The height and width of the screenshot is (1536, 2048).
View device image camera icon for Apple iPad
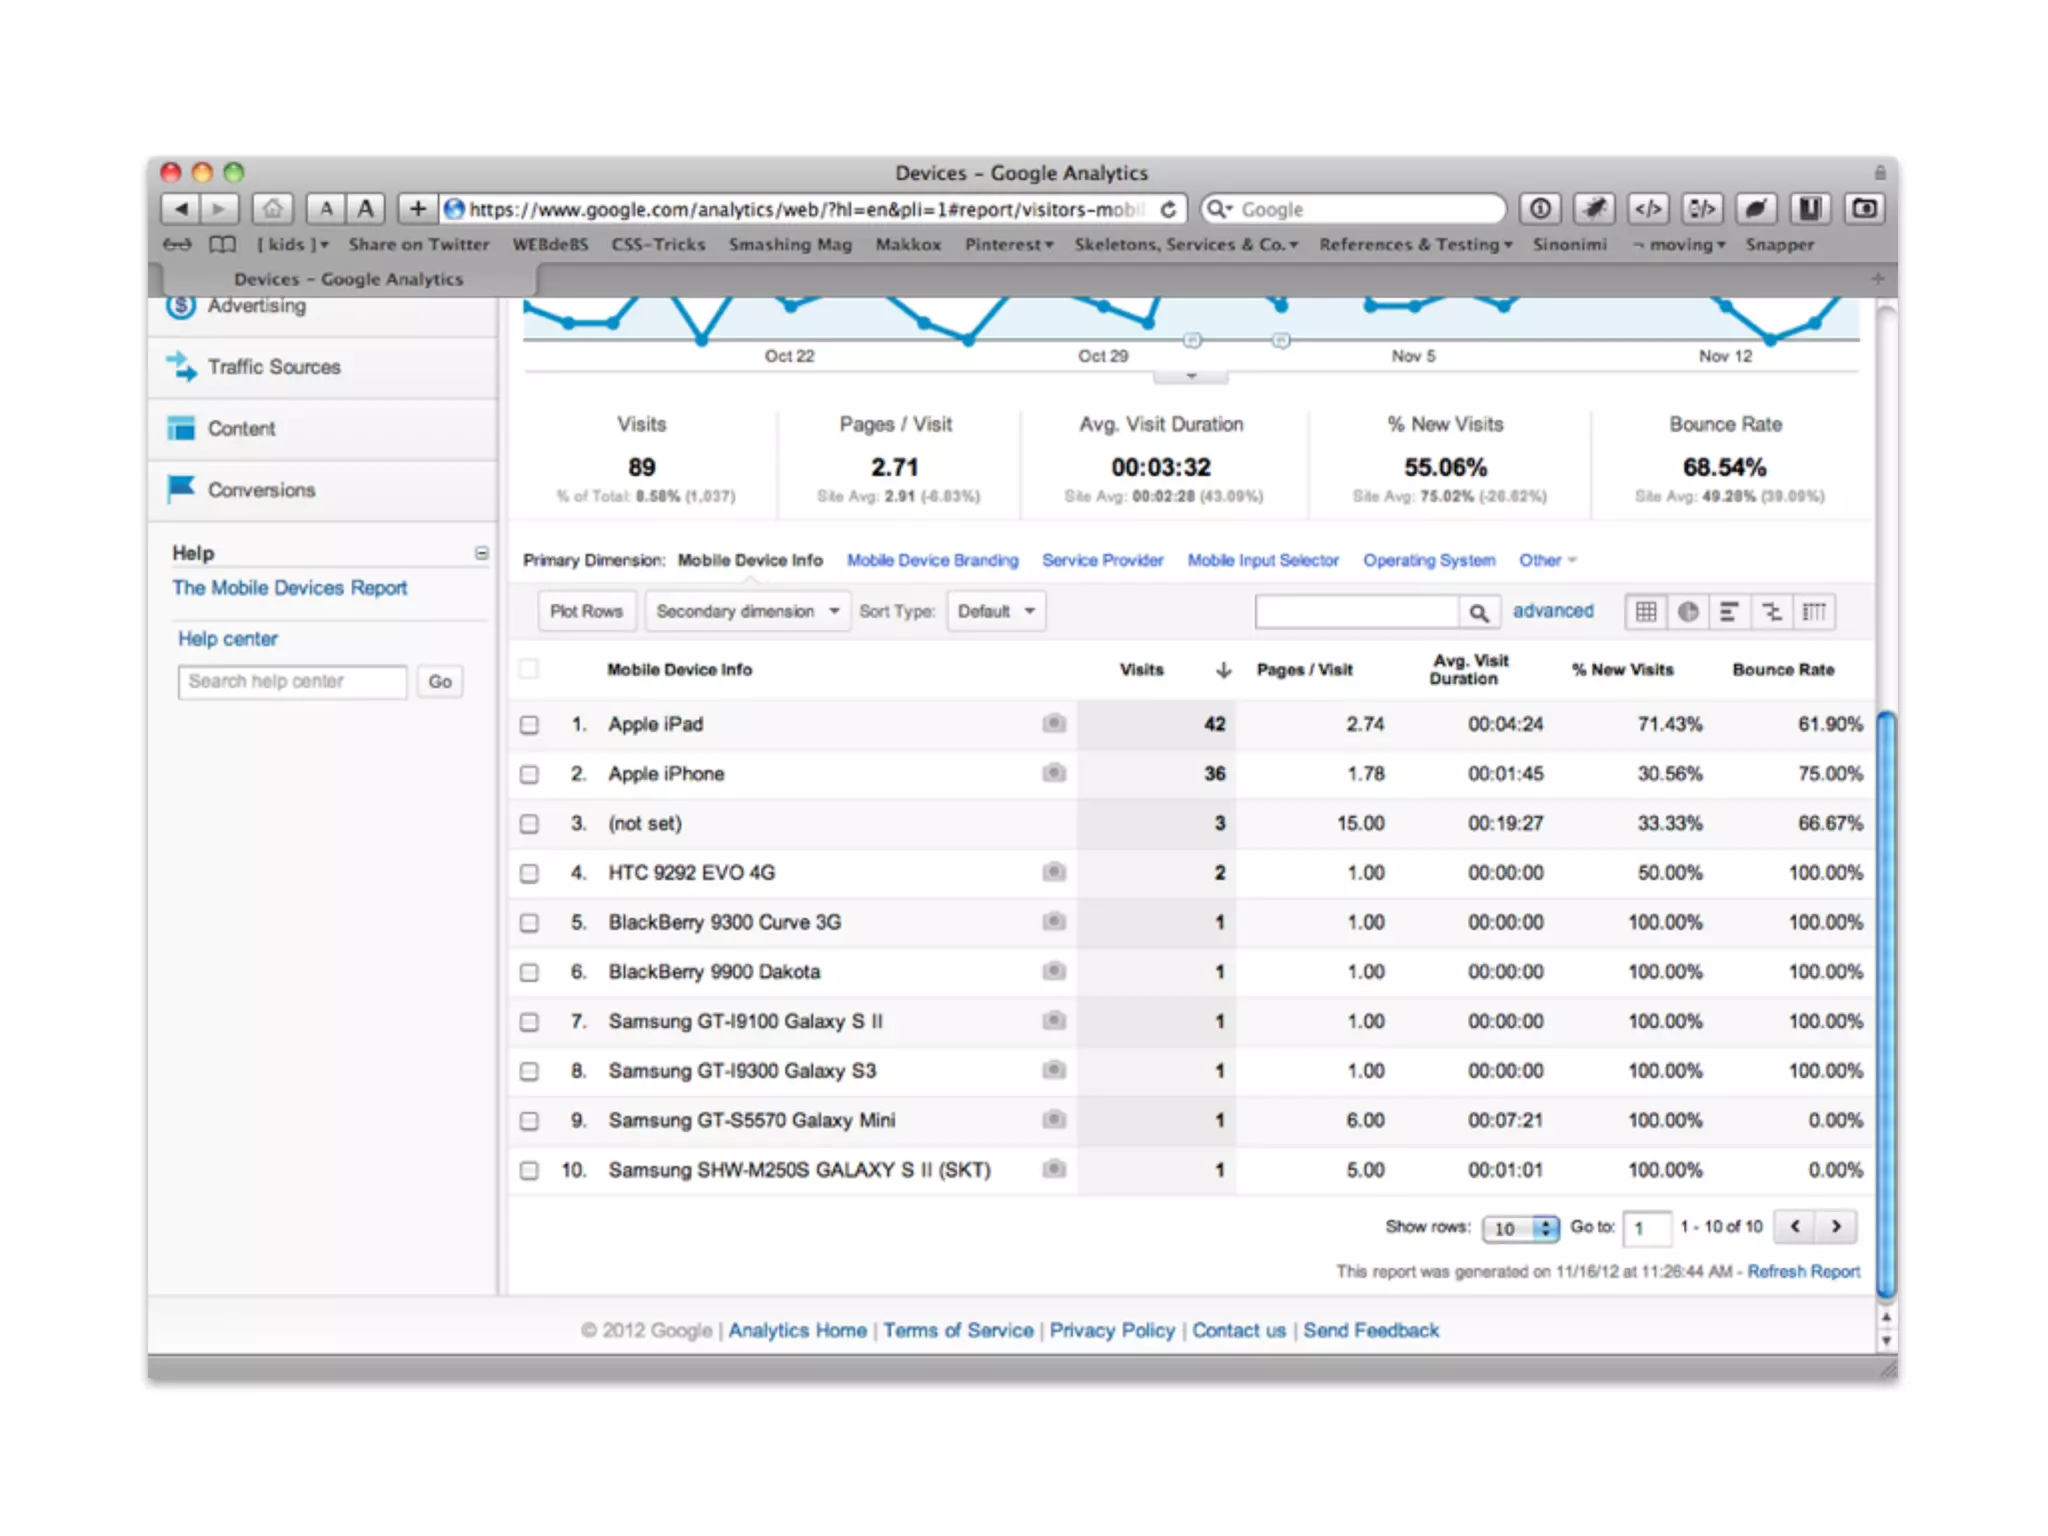[x=1053, y=723]
